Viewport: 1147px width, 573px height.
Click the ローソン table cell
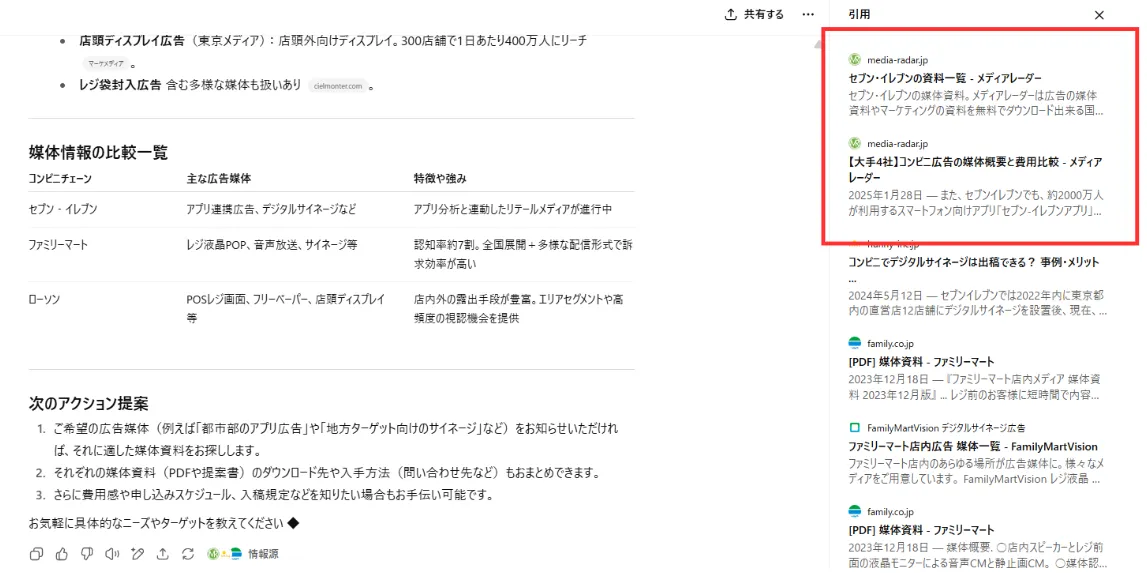(x=47, y=299)
